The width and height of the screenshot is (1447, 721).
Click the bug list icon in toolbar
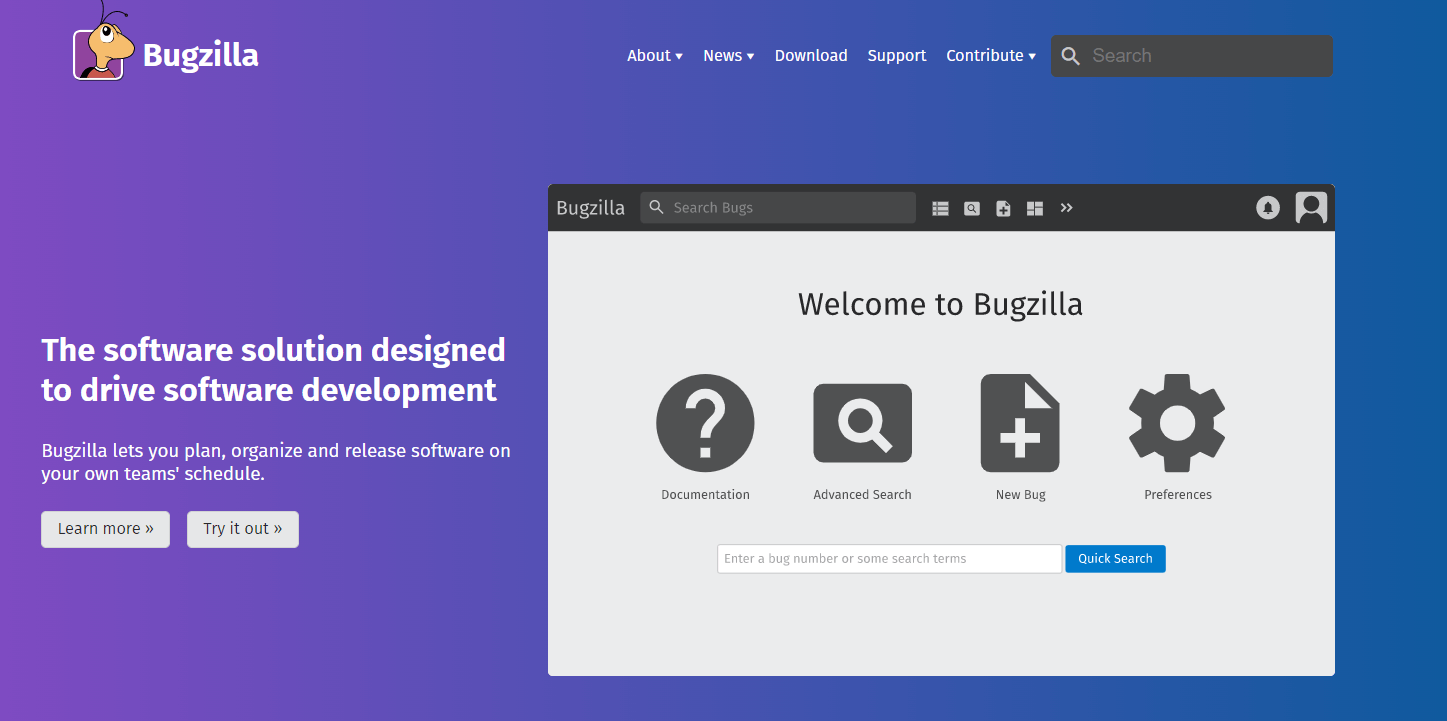pyautogui.click(x=940, y=208)
